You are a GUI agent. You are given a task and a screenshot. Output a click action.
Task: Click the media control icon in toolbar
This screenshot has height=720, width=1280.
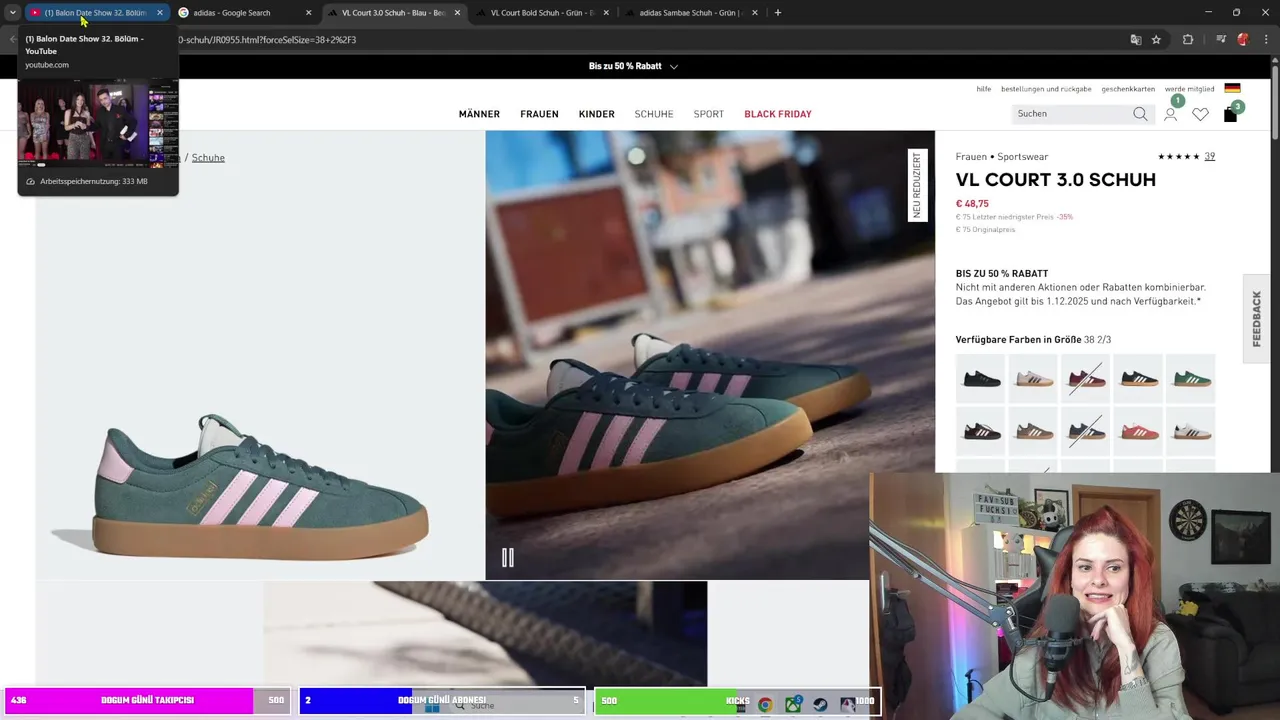(x=1221, y=40)
